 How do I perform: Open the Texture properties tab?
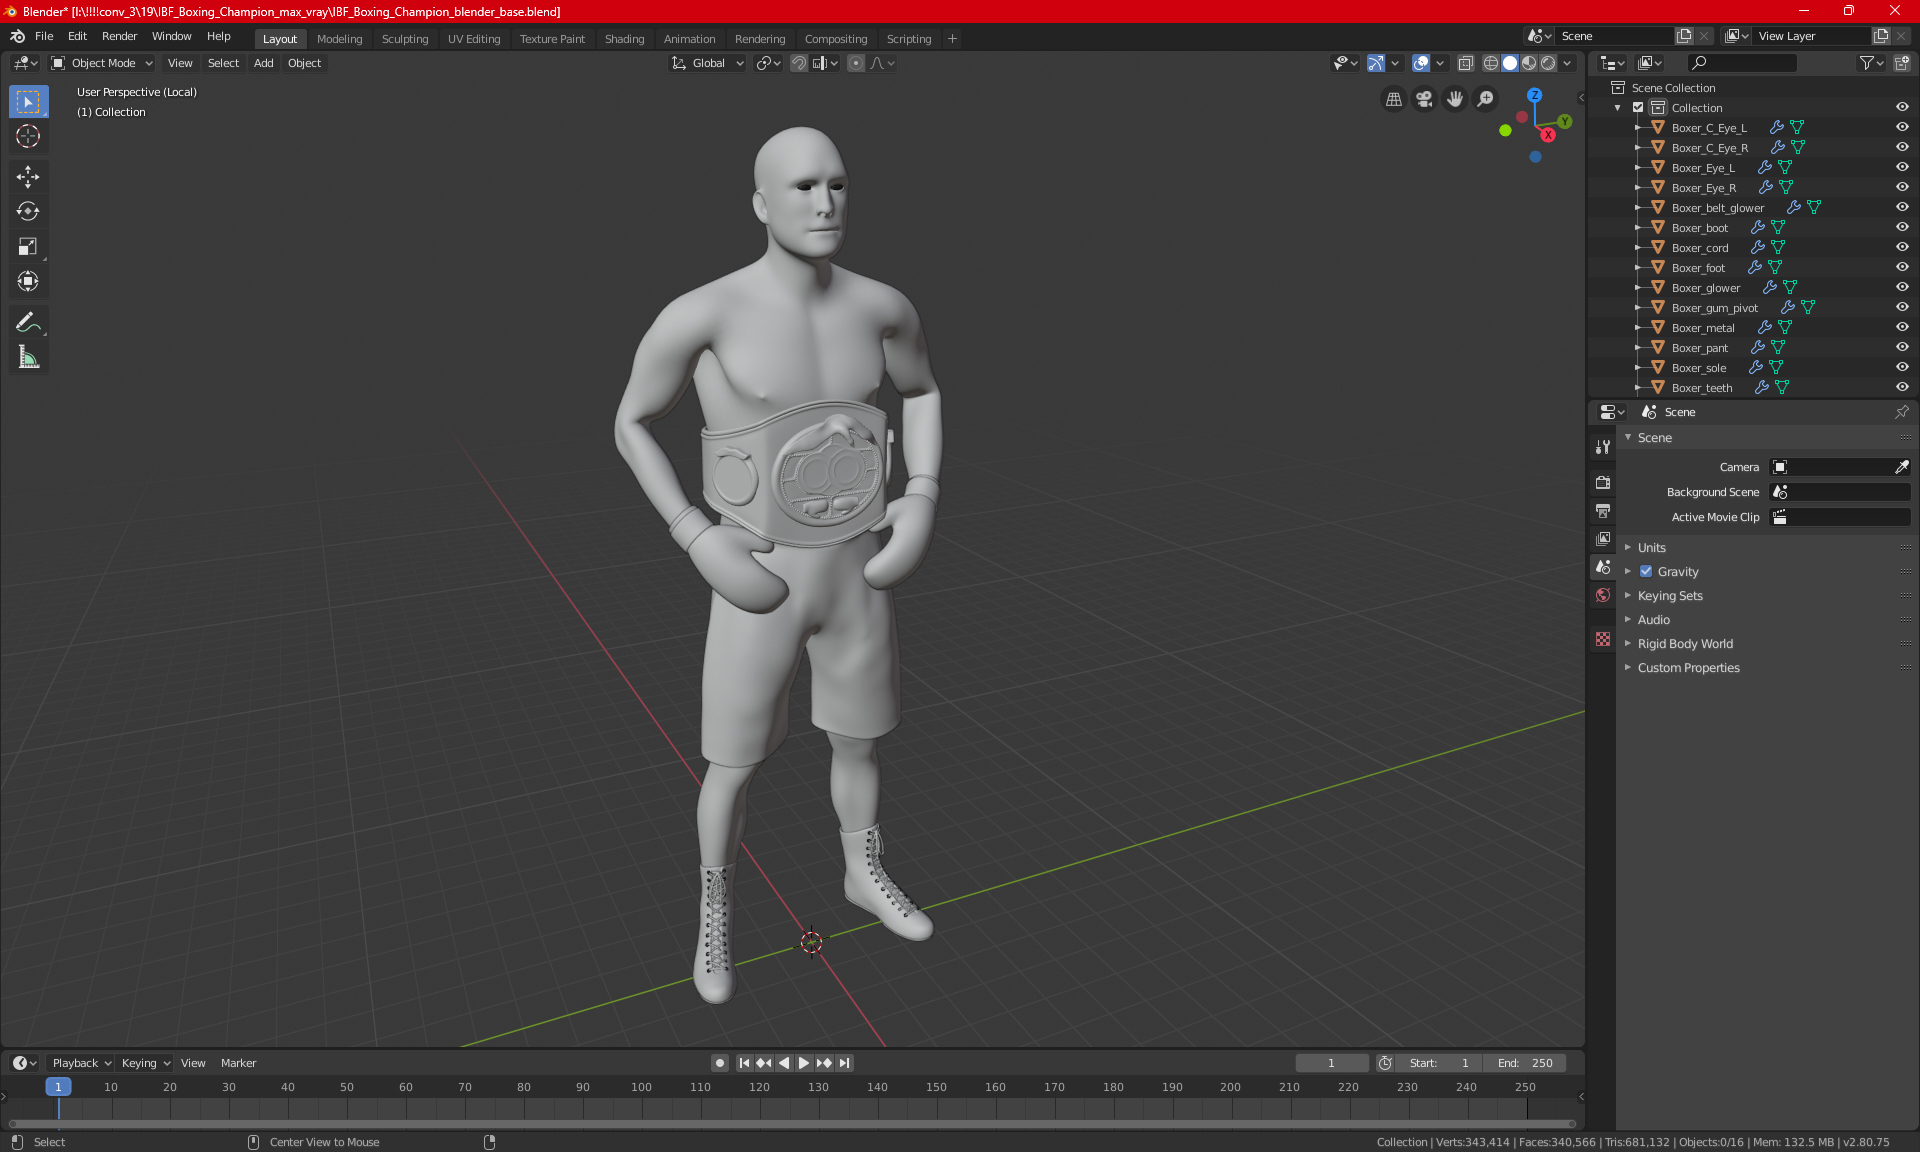[x=1603, y=639]
